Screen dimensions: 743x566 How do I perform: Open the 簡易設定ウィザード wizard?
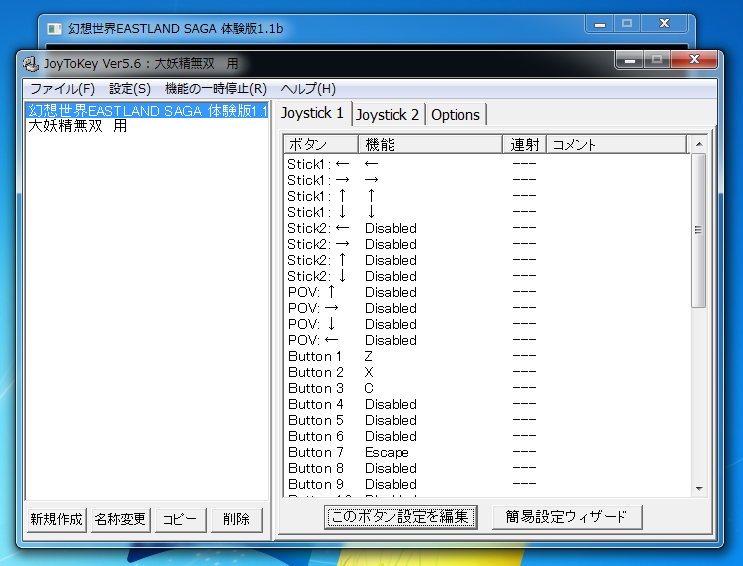(x=567, y=517)
